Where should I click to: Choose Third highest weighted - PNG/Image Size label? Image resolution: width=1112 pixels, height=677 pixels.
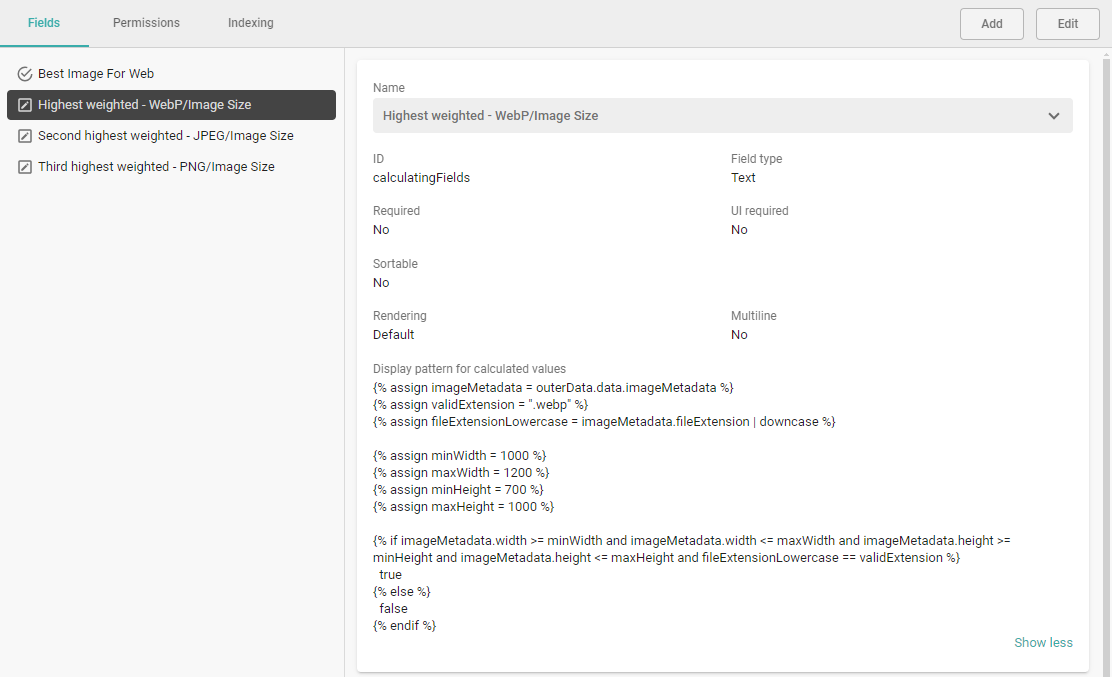(x=156, y=167)
